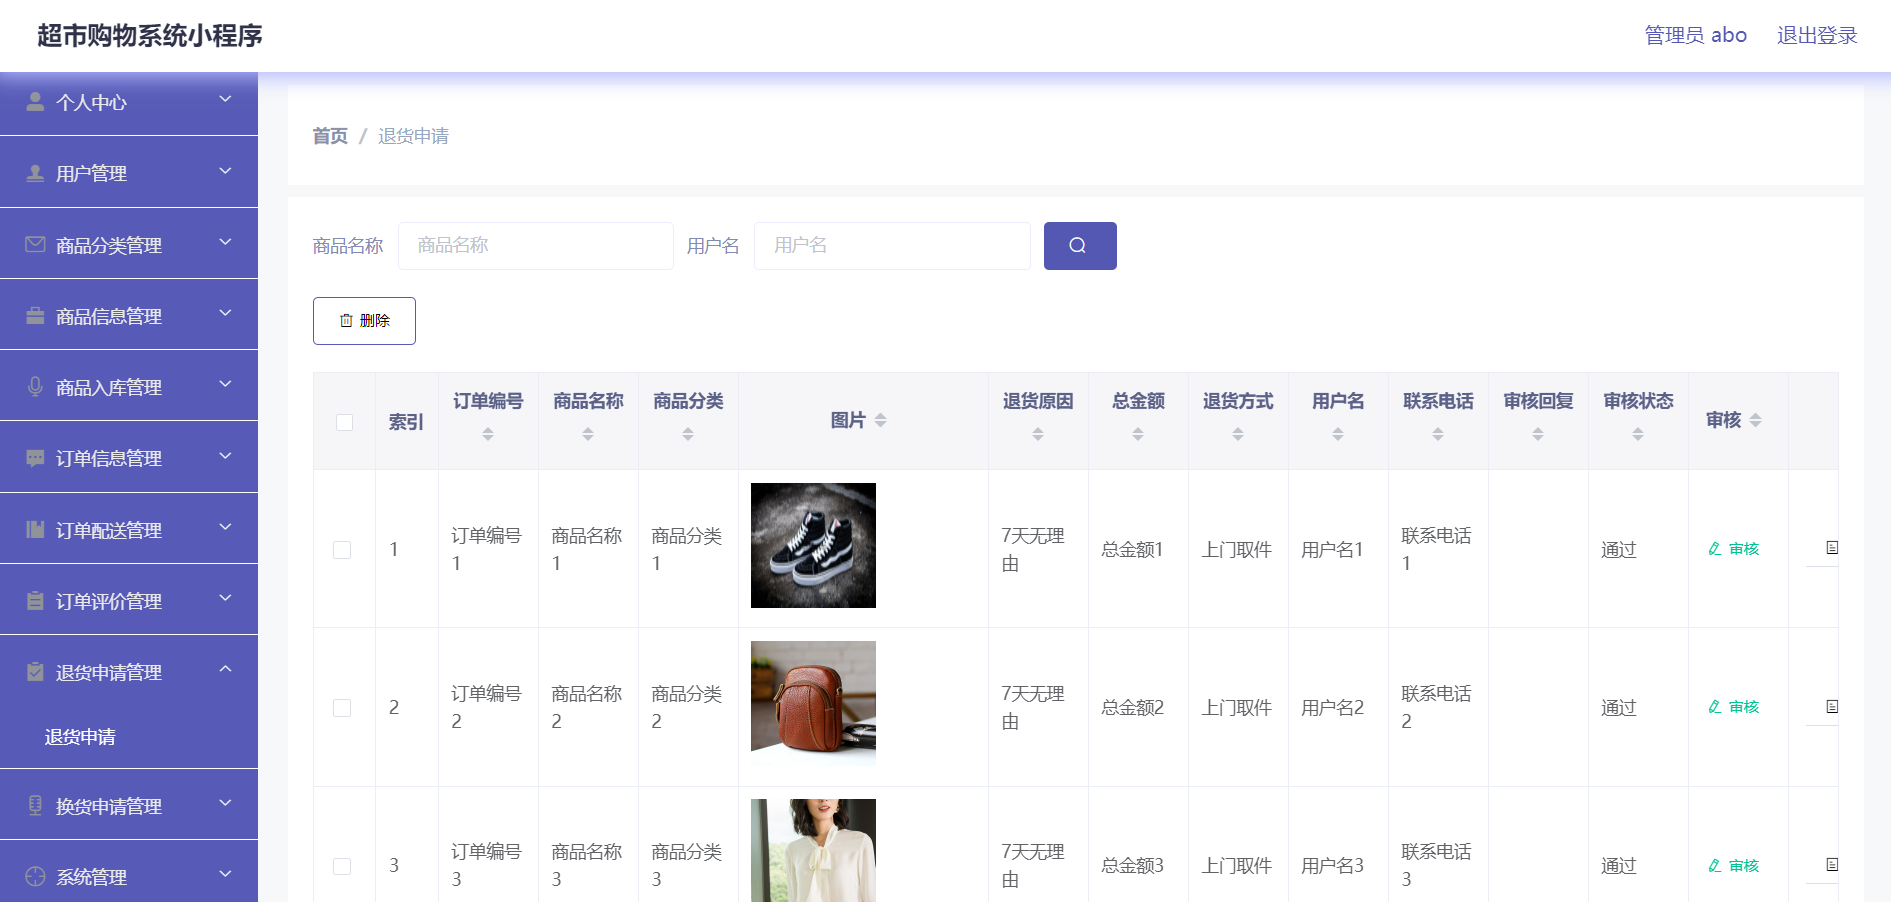Click the person icon beside 用户管理

[x=35, y=173]
